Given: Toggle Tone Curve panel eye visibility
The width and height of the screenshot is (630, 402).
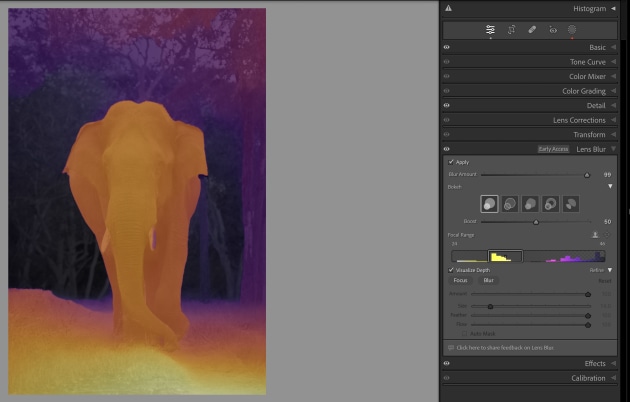Looking at the screenshot, I should [446, 62].
